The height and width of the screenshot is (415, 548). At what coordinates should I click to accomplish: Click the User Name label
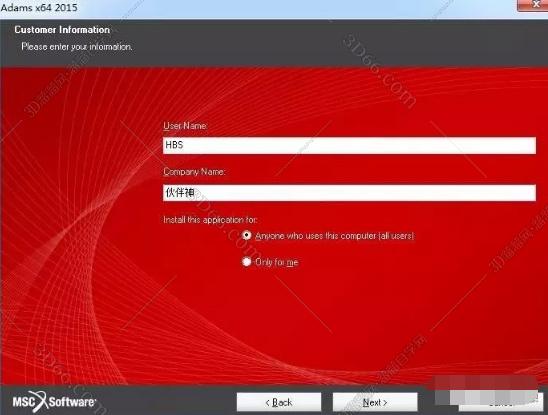pyautogui.click(x=185, y=126)
